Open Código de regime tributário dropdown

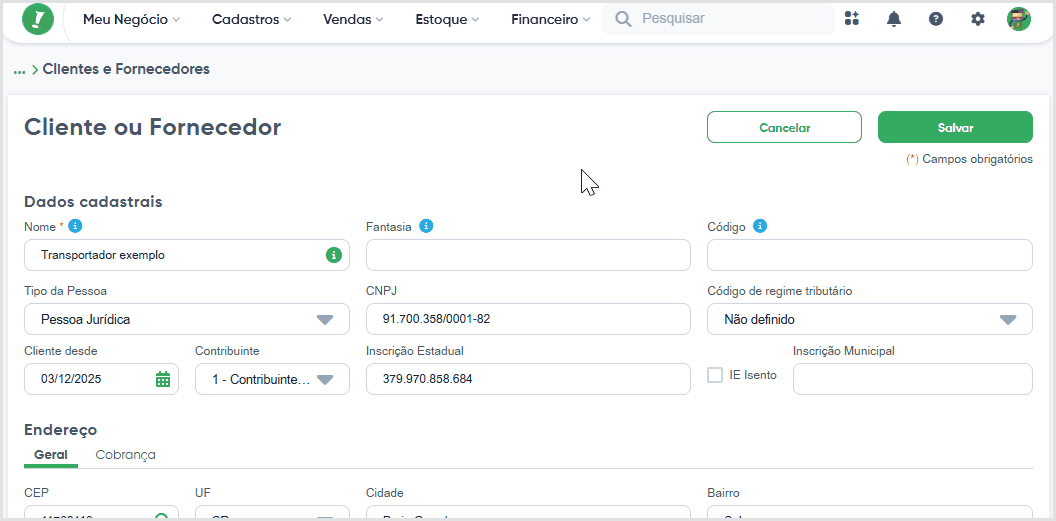pyautogui.click(x=869, y=319)
